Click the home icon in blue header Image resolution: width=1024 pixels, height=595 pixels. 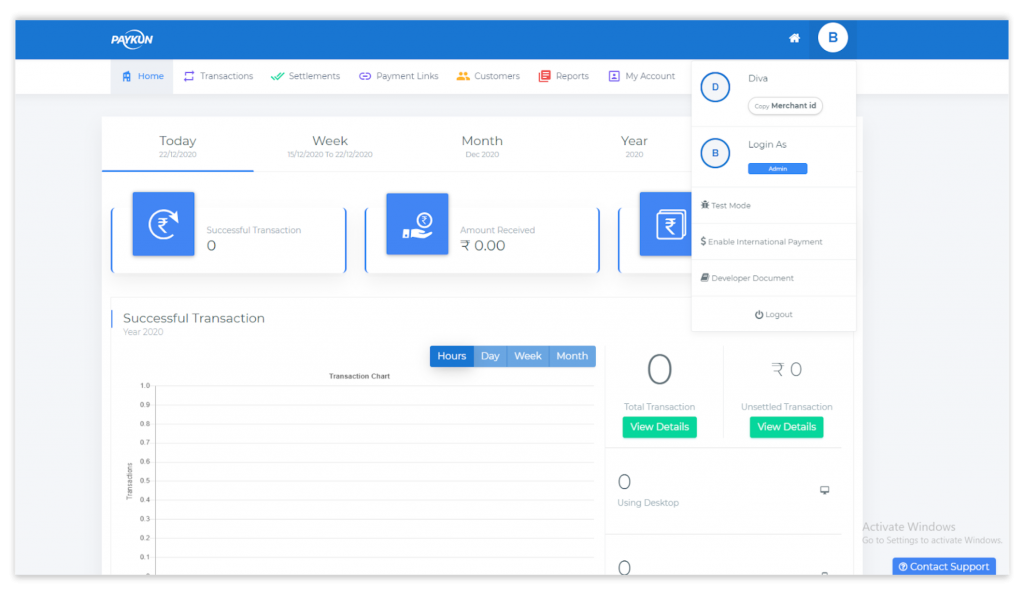point(794,38)
